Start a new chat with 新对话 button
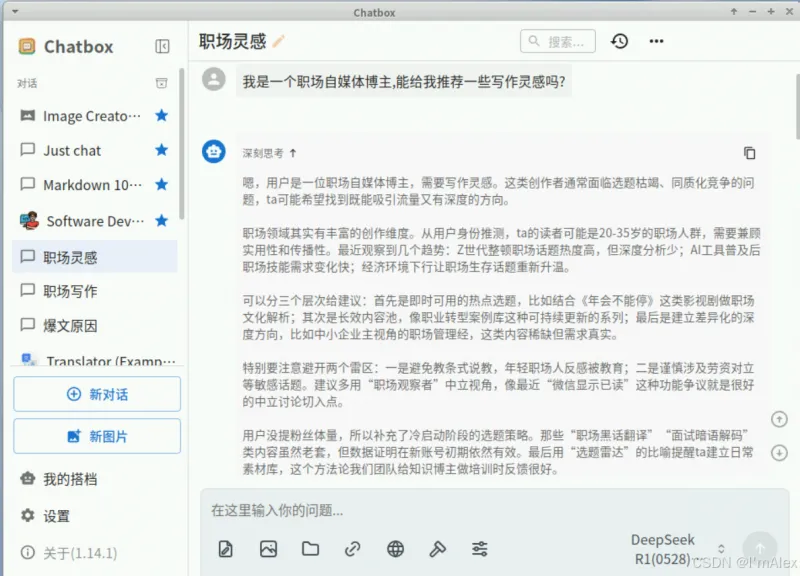800x576 pixels. pyautogui.click(x=97, y=394)
